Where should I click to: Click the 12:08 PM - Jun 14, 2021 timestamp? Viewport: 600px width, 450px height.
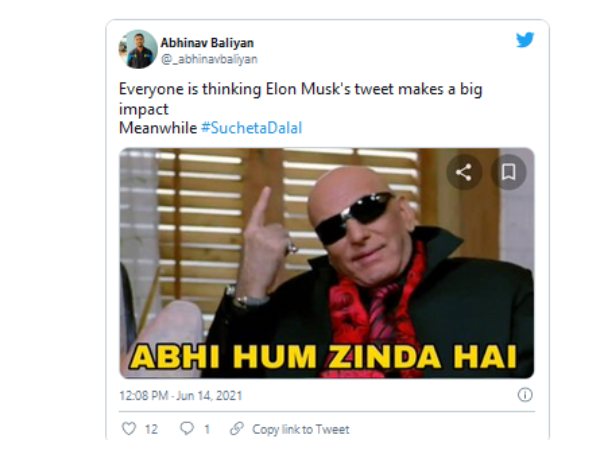(x=180, y=395)
